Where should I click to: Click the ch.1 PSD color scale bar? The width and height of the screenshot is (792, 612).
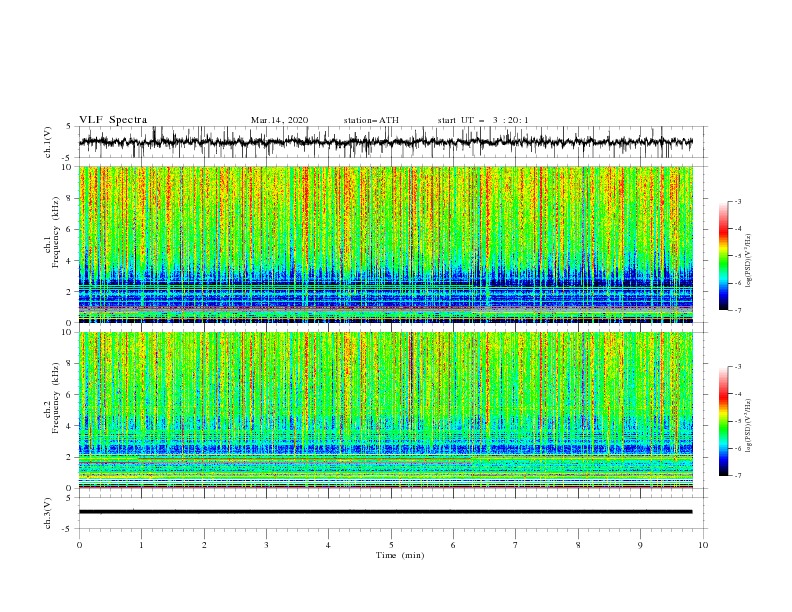point(723,256)
